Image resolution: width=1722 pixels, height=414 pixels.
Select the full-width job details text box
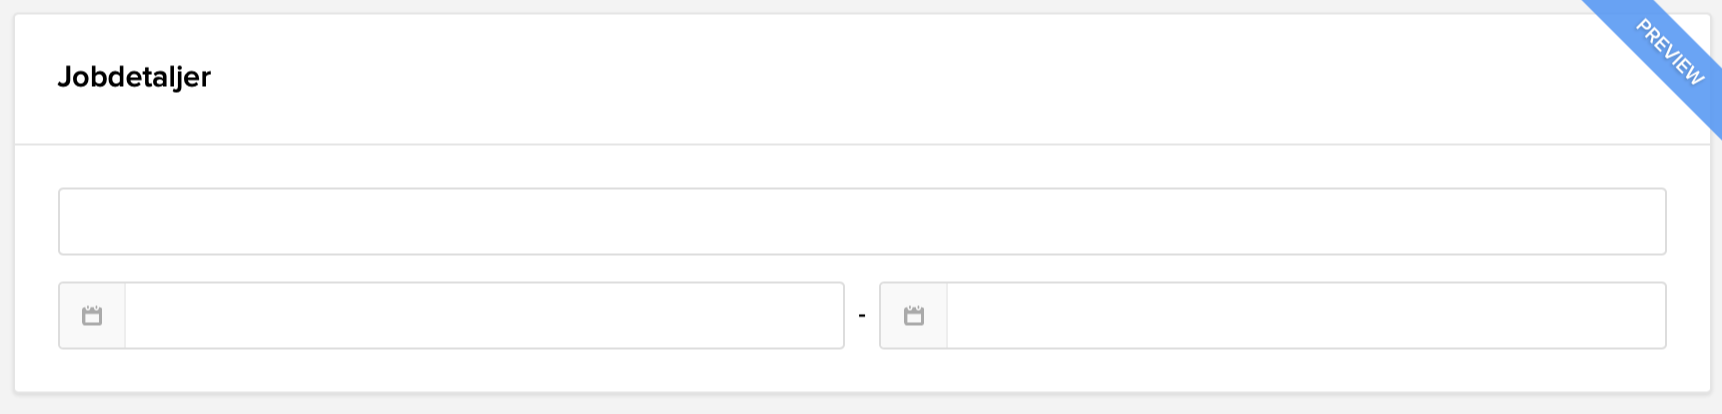coord(861,221)
